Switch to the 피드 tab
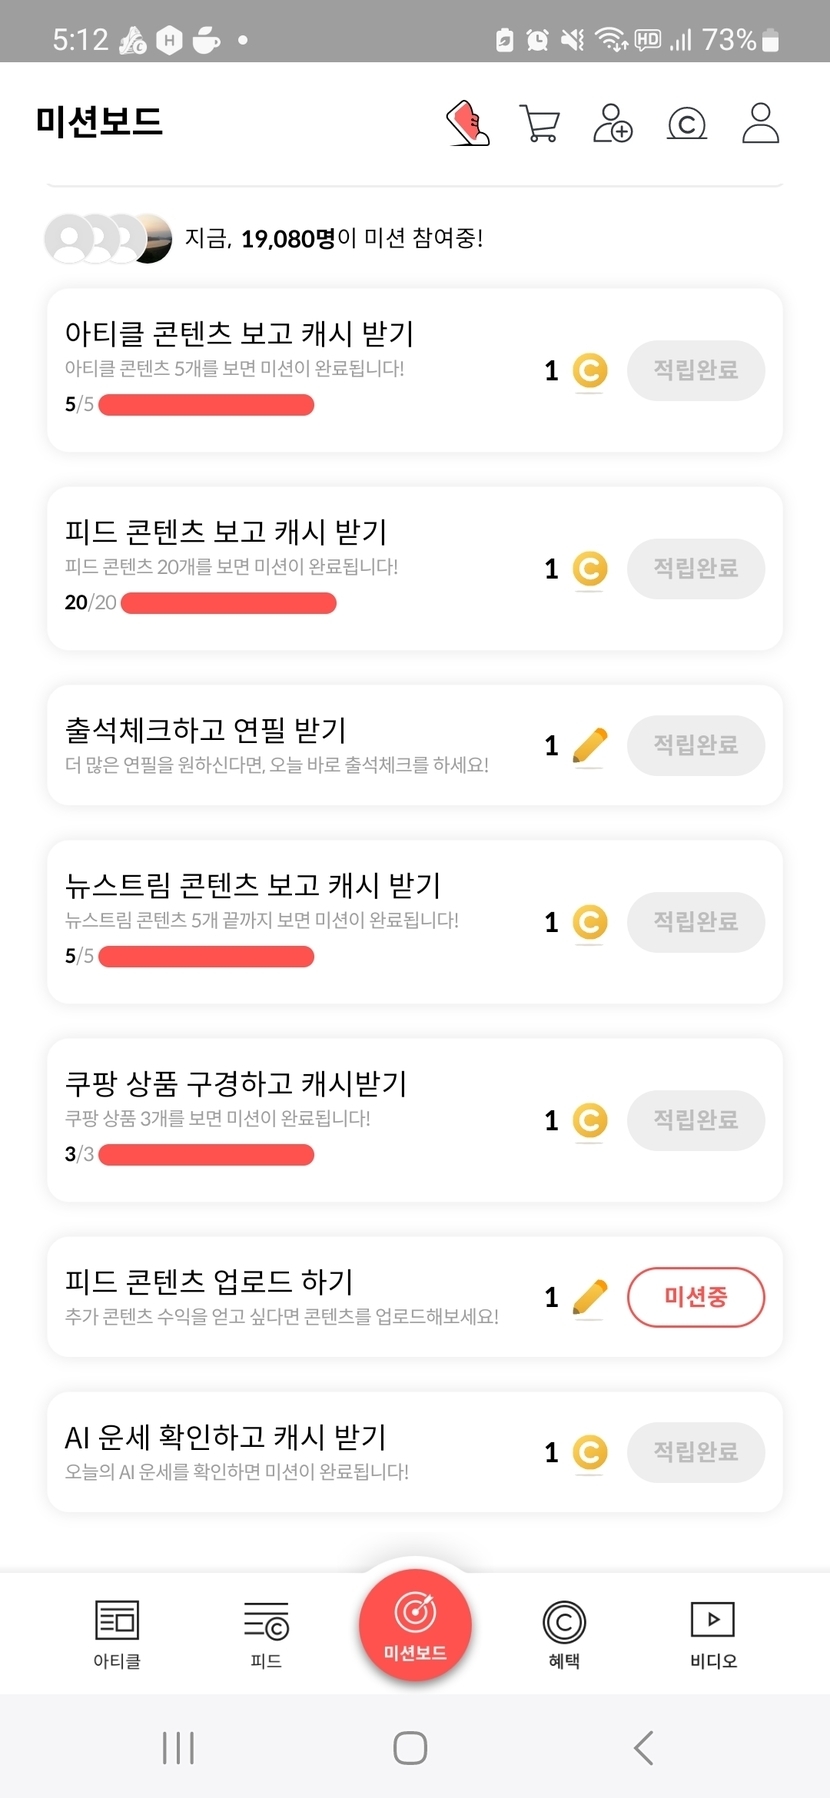The height and width of the screenshot is (1798, 830). 266,1633
